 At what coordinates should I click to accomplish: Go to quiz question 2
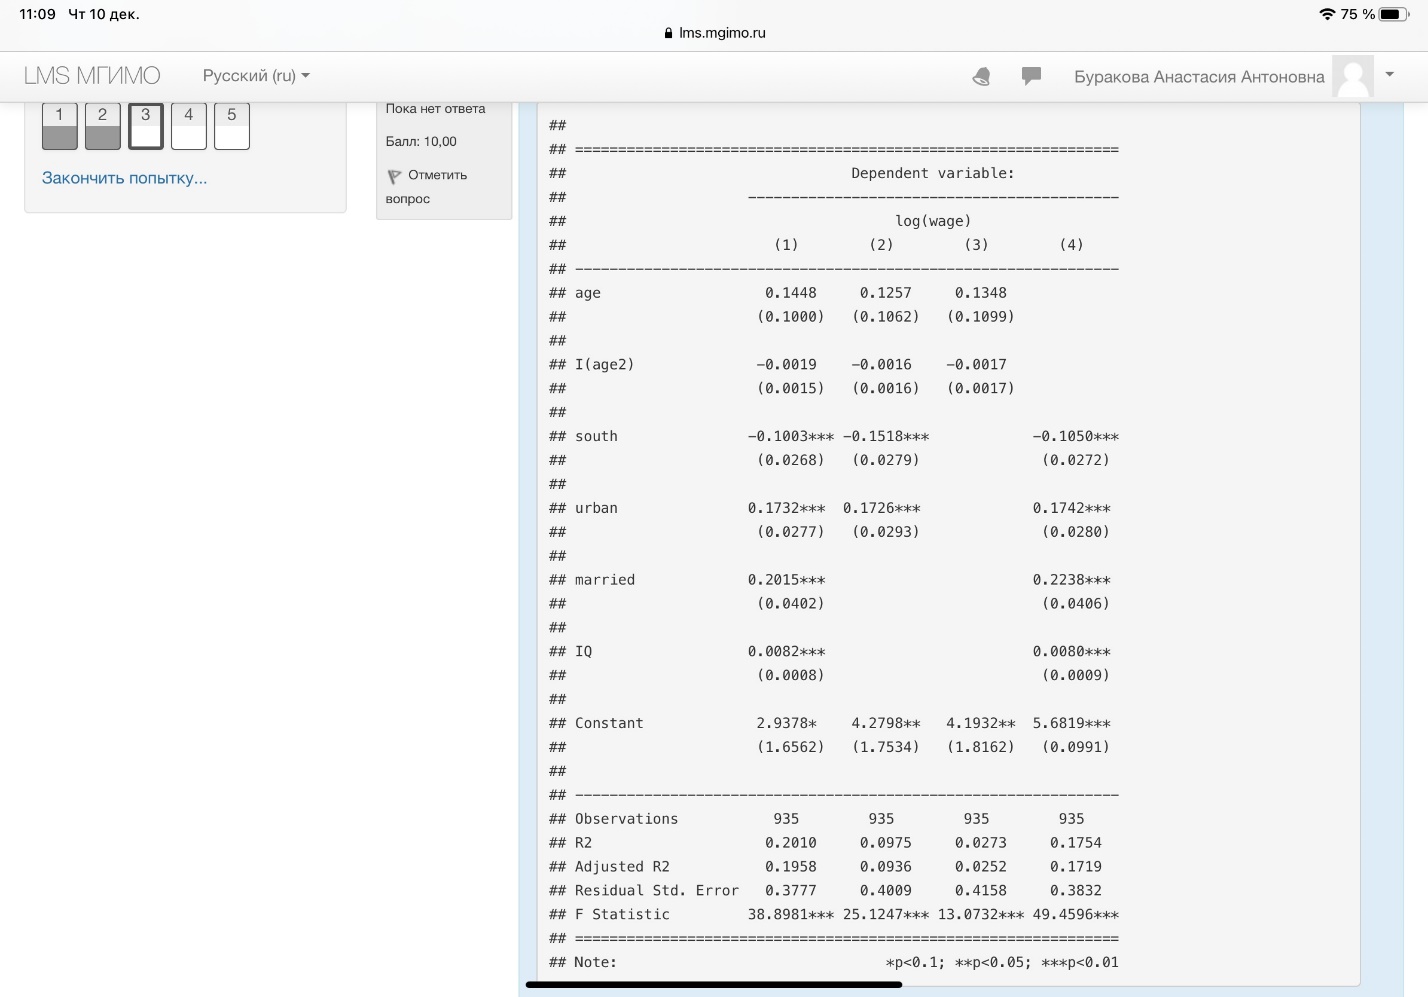point(103,126)
